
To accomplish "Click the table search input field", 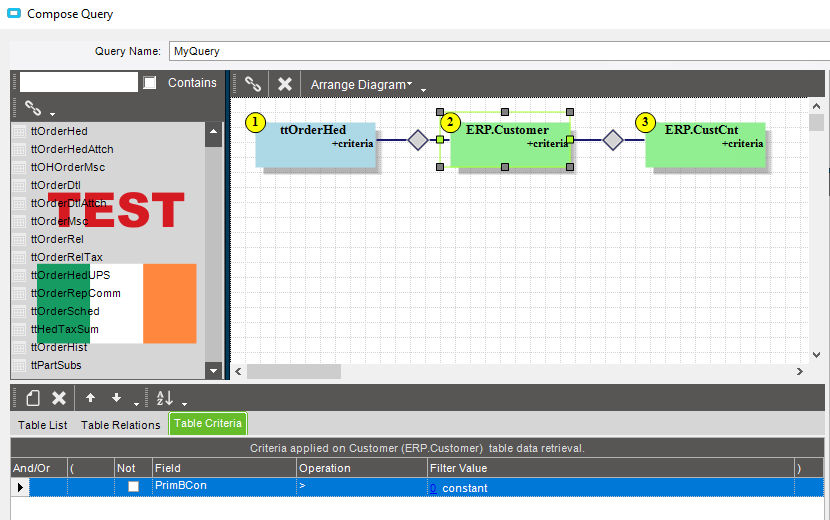I will [x=79, y=82].
